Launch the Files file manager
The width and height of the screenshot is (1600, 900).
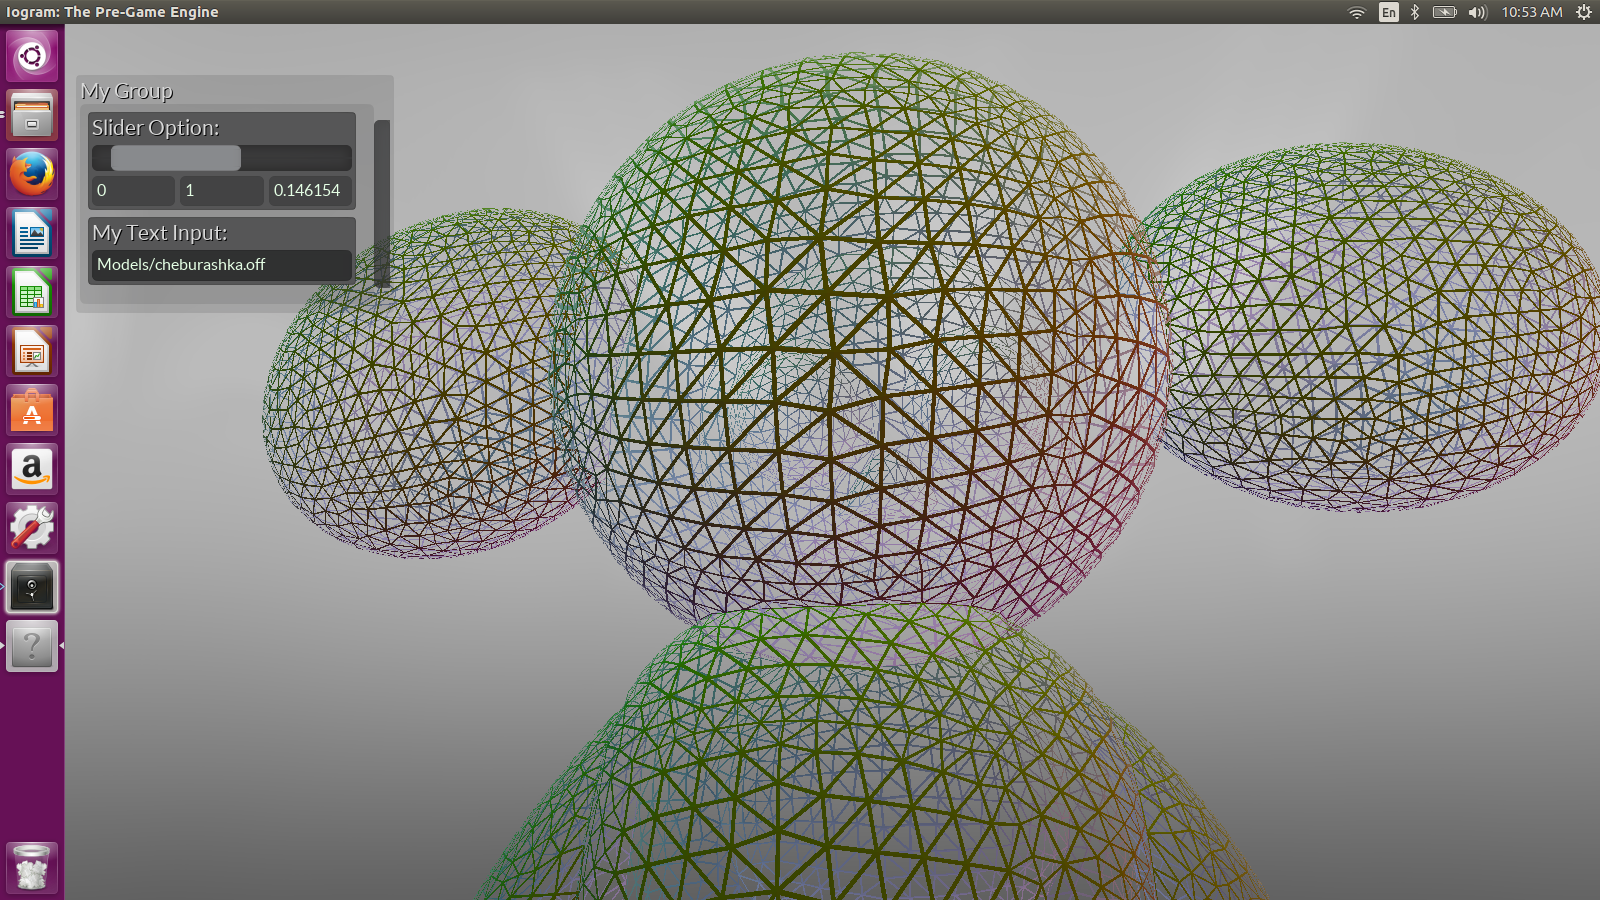tap(32, 115)
